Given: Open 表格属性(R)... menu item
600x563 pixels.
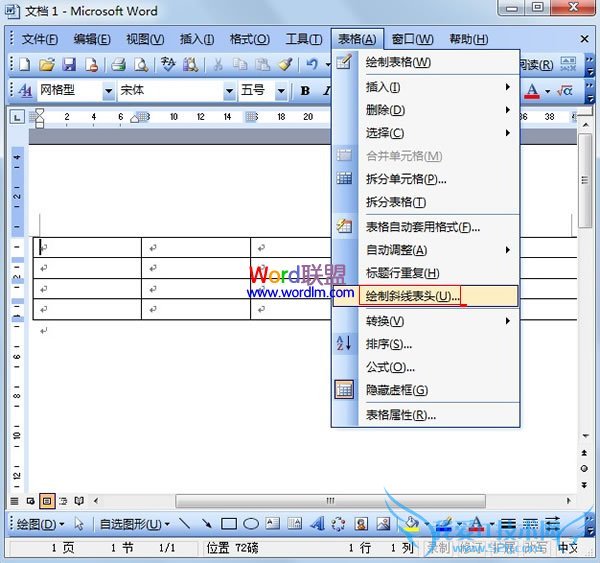Looking at the screenshot, I should click(426, 415).
